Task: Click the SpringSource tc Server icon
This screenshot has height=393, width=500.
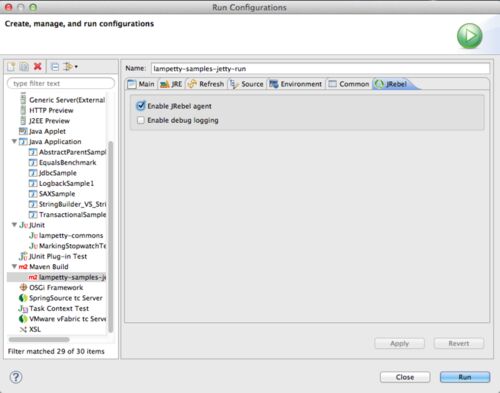Action: (23, 298)
